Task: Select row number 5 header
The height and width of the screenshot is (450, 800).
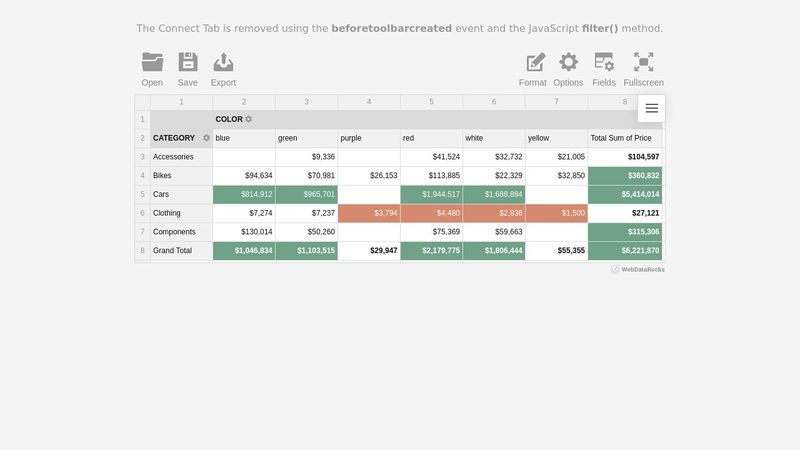Action: coord(142,194)
